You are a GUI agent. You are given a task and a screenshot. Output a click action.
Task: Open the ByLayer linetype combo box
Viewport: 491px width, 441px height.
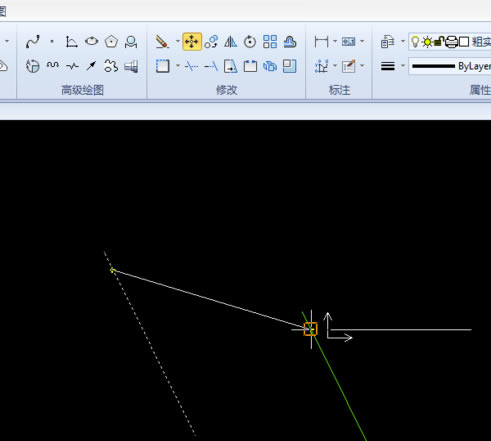coord(450,66)
